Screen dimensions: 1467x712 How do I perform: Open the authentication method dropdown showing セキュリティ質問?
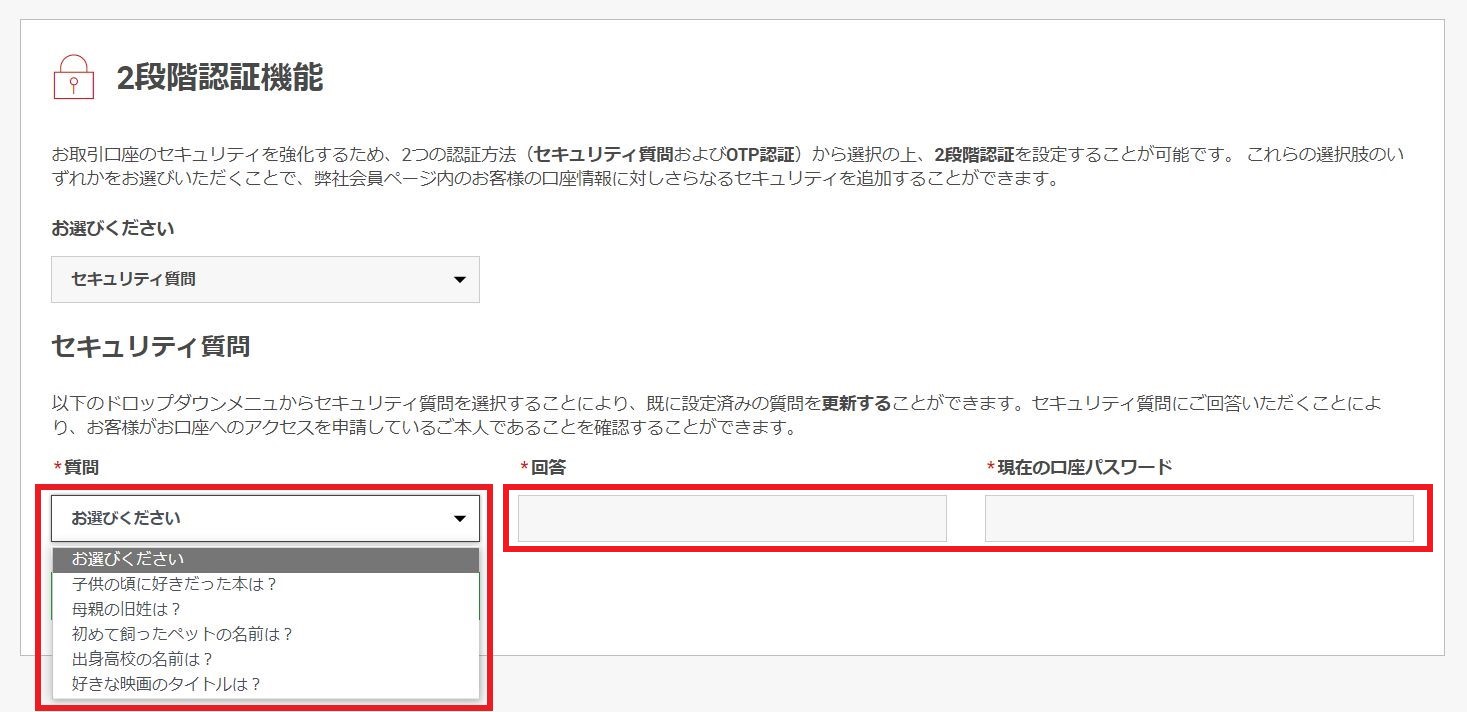264,279
